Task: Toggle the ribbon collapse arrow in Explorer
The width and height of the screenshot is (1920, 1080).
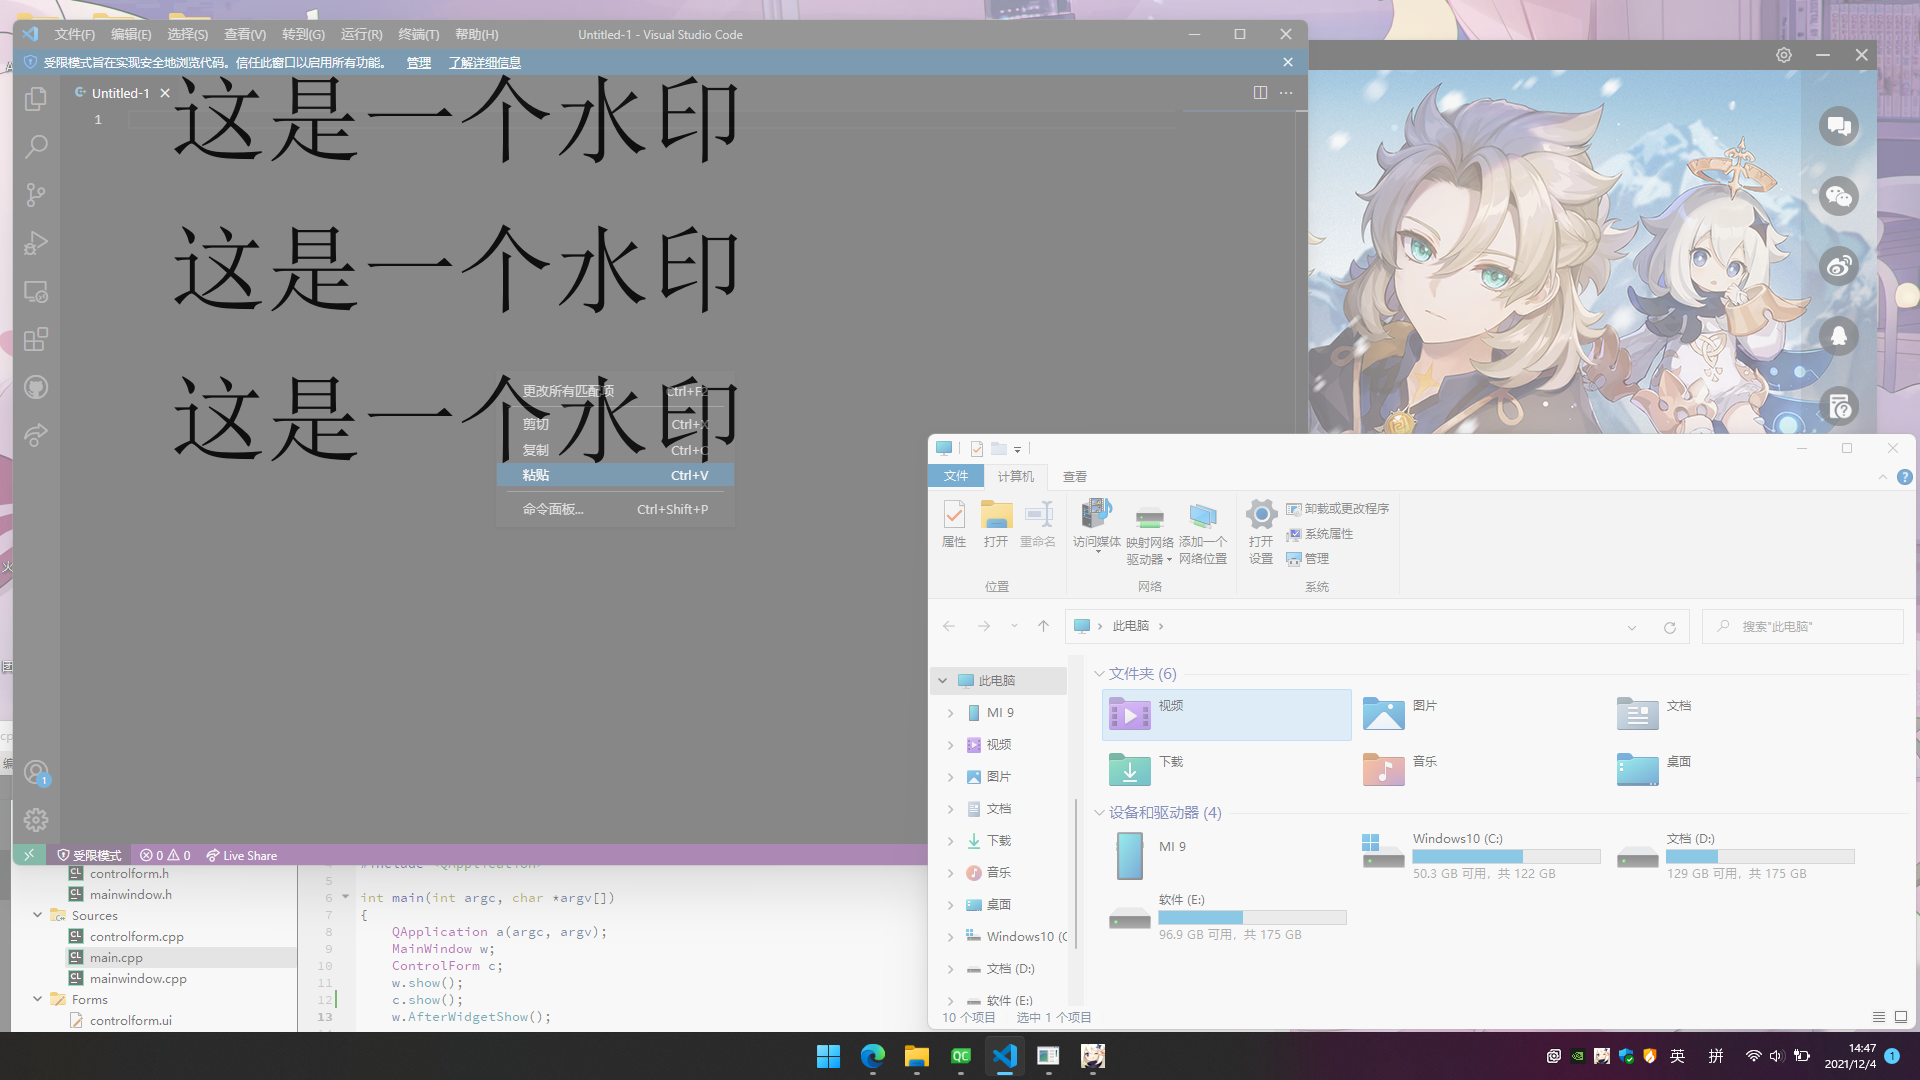Action: (x=1882, y=477)
